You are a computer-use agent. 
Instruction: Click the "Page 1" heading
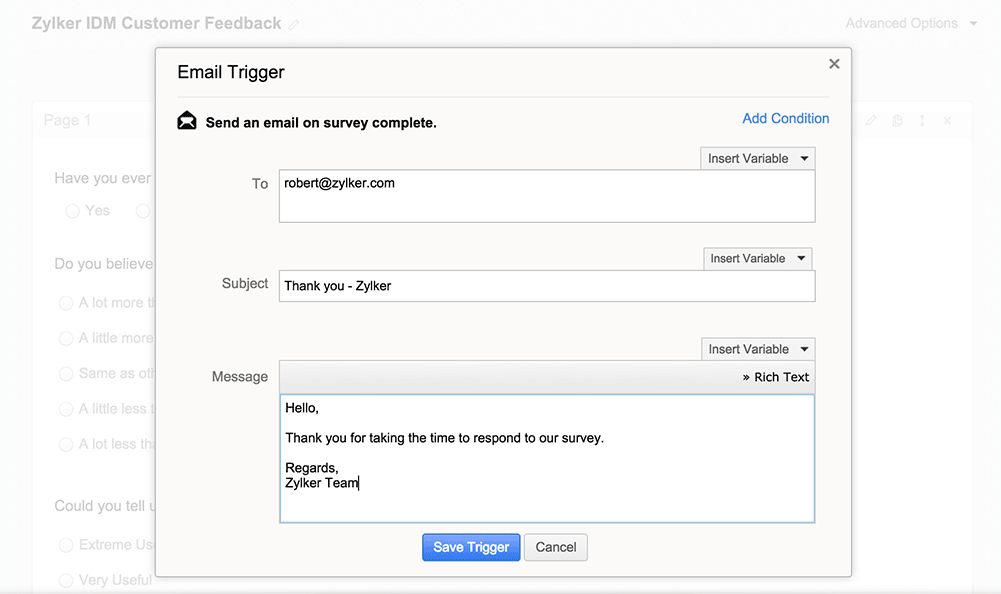pyautogui.click(x=67, y=120)
